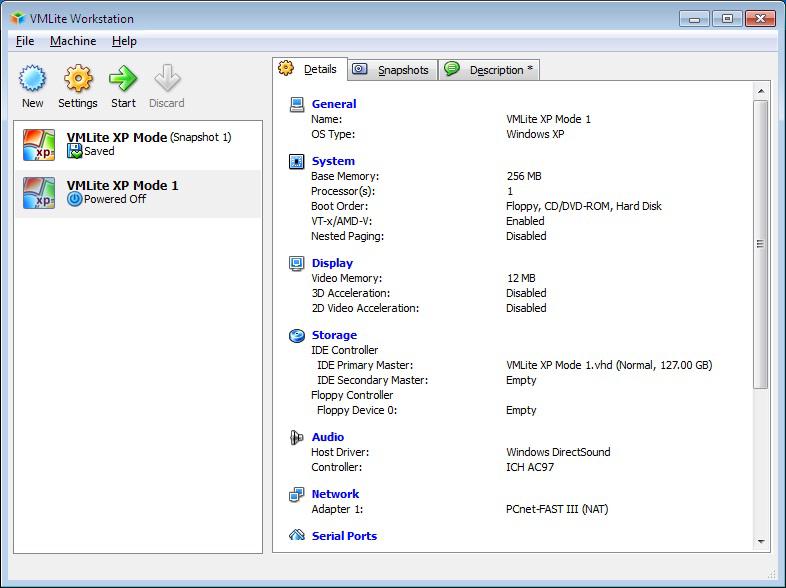Open the Help menu
The image size is (786, 588).
pos(124,41)
